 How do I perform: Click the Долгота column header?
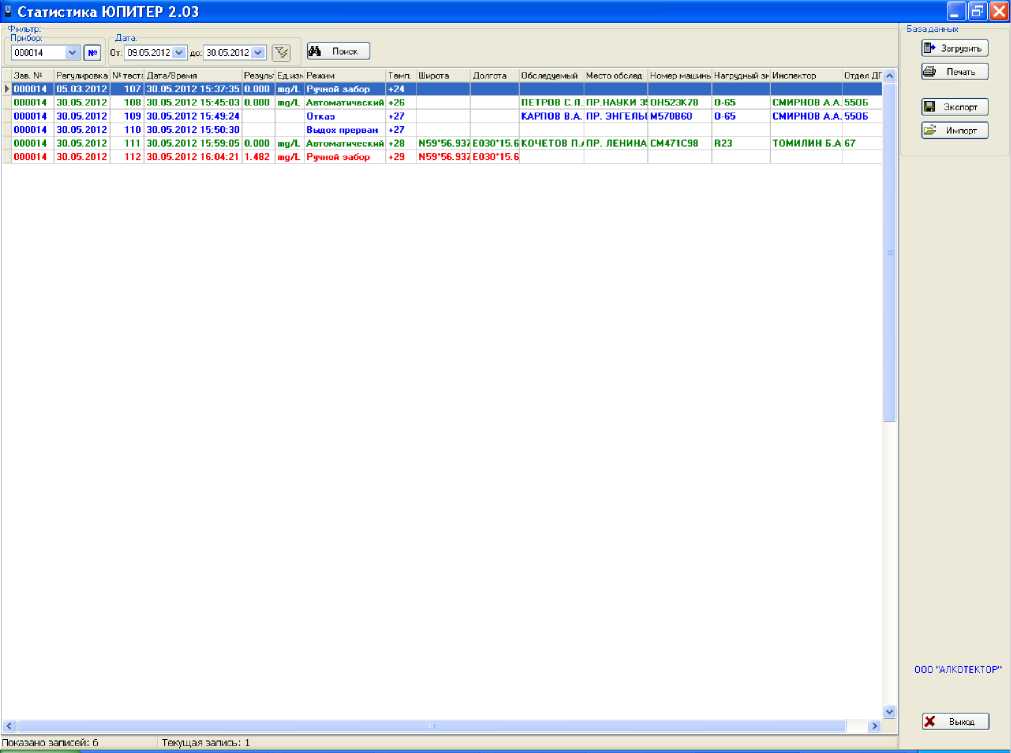tap(495, 75)
